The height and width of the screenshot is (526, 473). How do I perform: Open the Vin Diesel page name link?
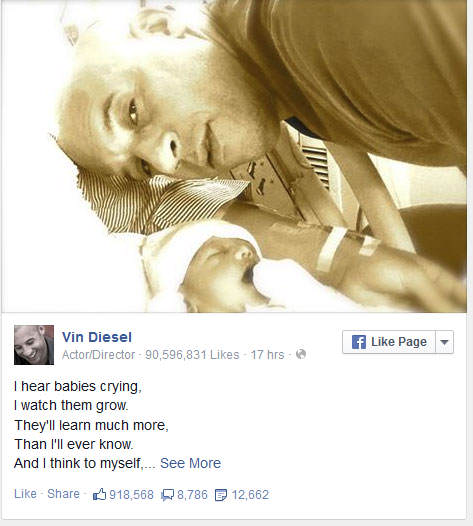pos(97,337)
